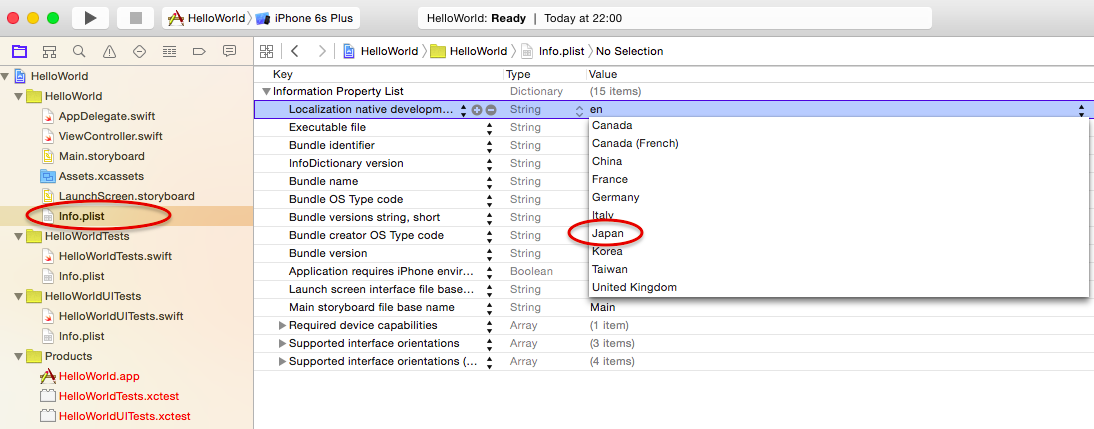This screenshot has height=429, width=1094.
Task: Show the Breakpoint navigator
Action: pos(199,51)
